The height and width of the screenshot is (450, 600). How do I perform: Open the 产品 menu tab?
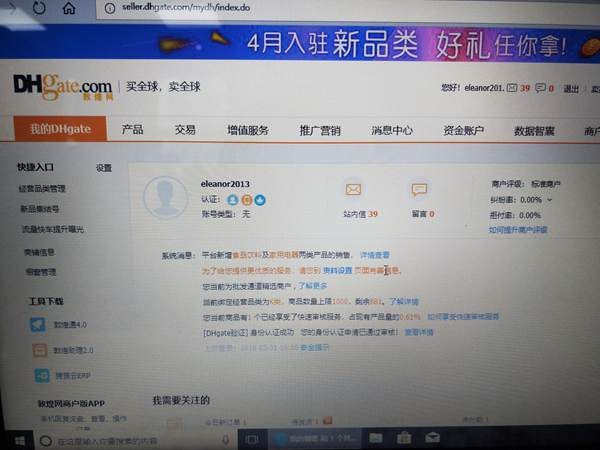pyautogui.click(x=132, y=129)
